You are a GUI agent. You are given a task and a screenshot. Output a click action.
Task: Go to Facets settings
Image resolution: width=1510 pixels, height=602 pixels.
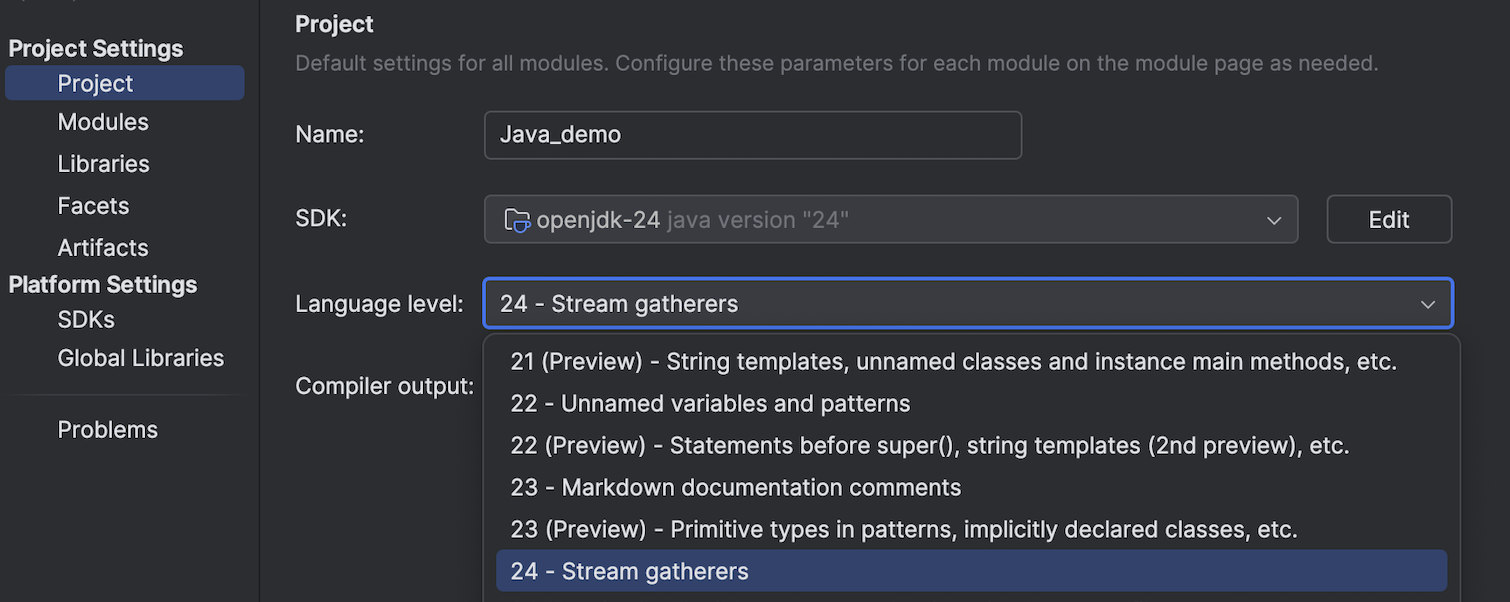(x=93, y=206)
